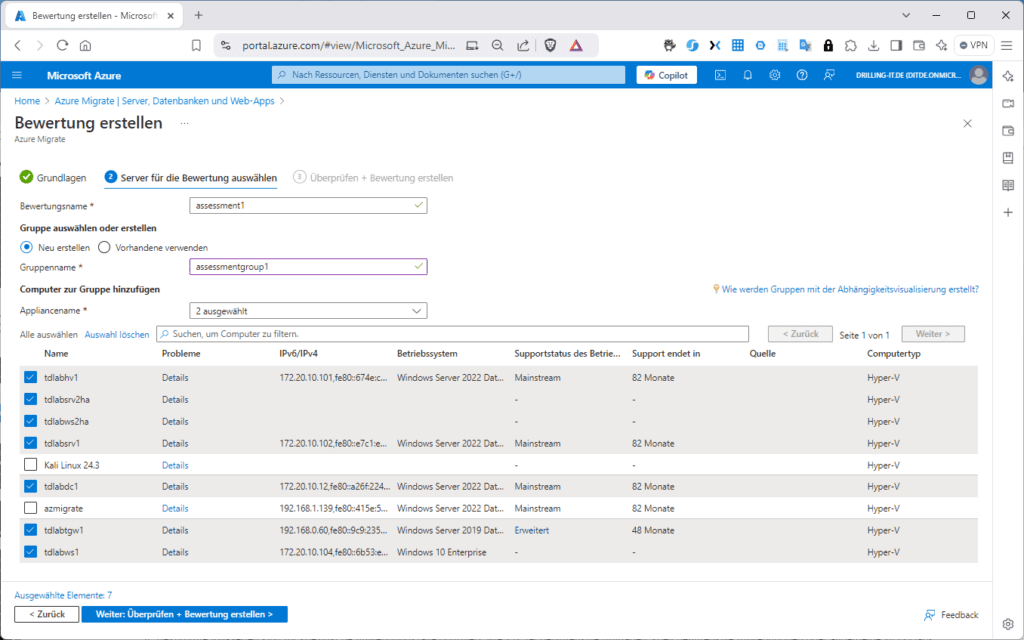Image resolution: width=1024 pixels, height=640 pixels.
Task: Click the VPN button in browser toolbar
Action: (973, 45)
